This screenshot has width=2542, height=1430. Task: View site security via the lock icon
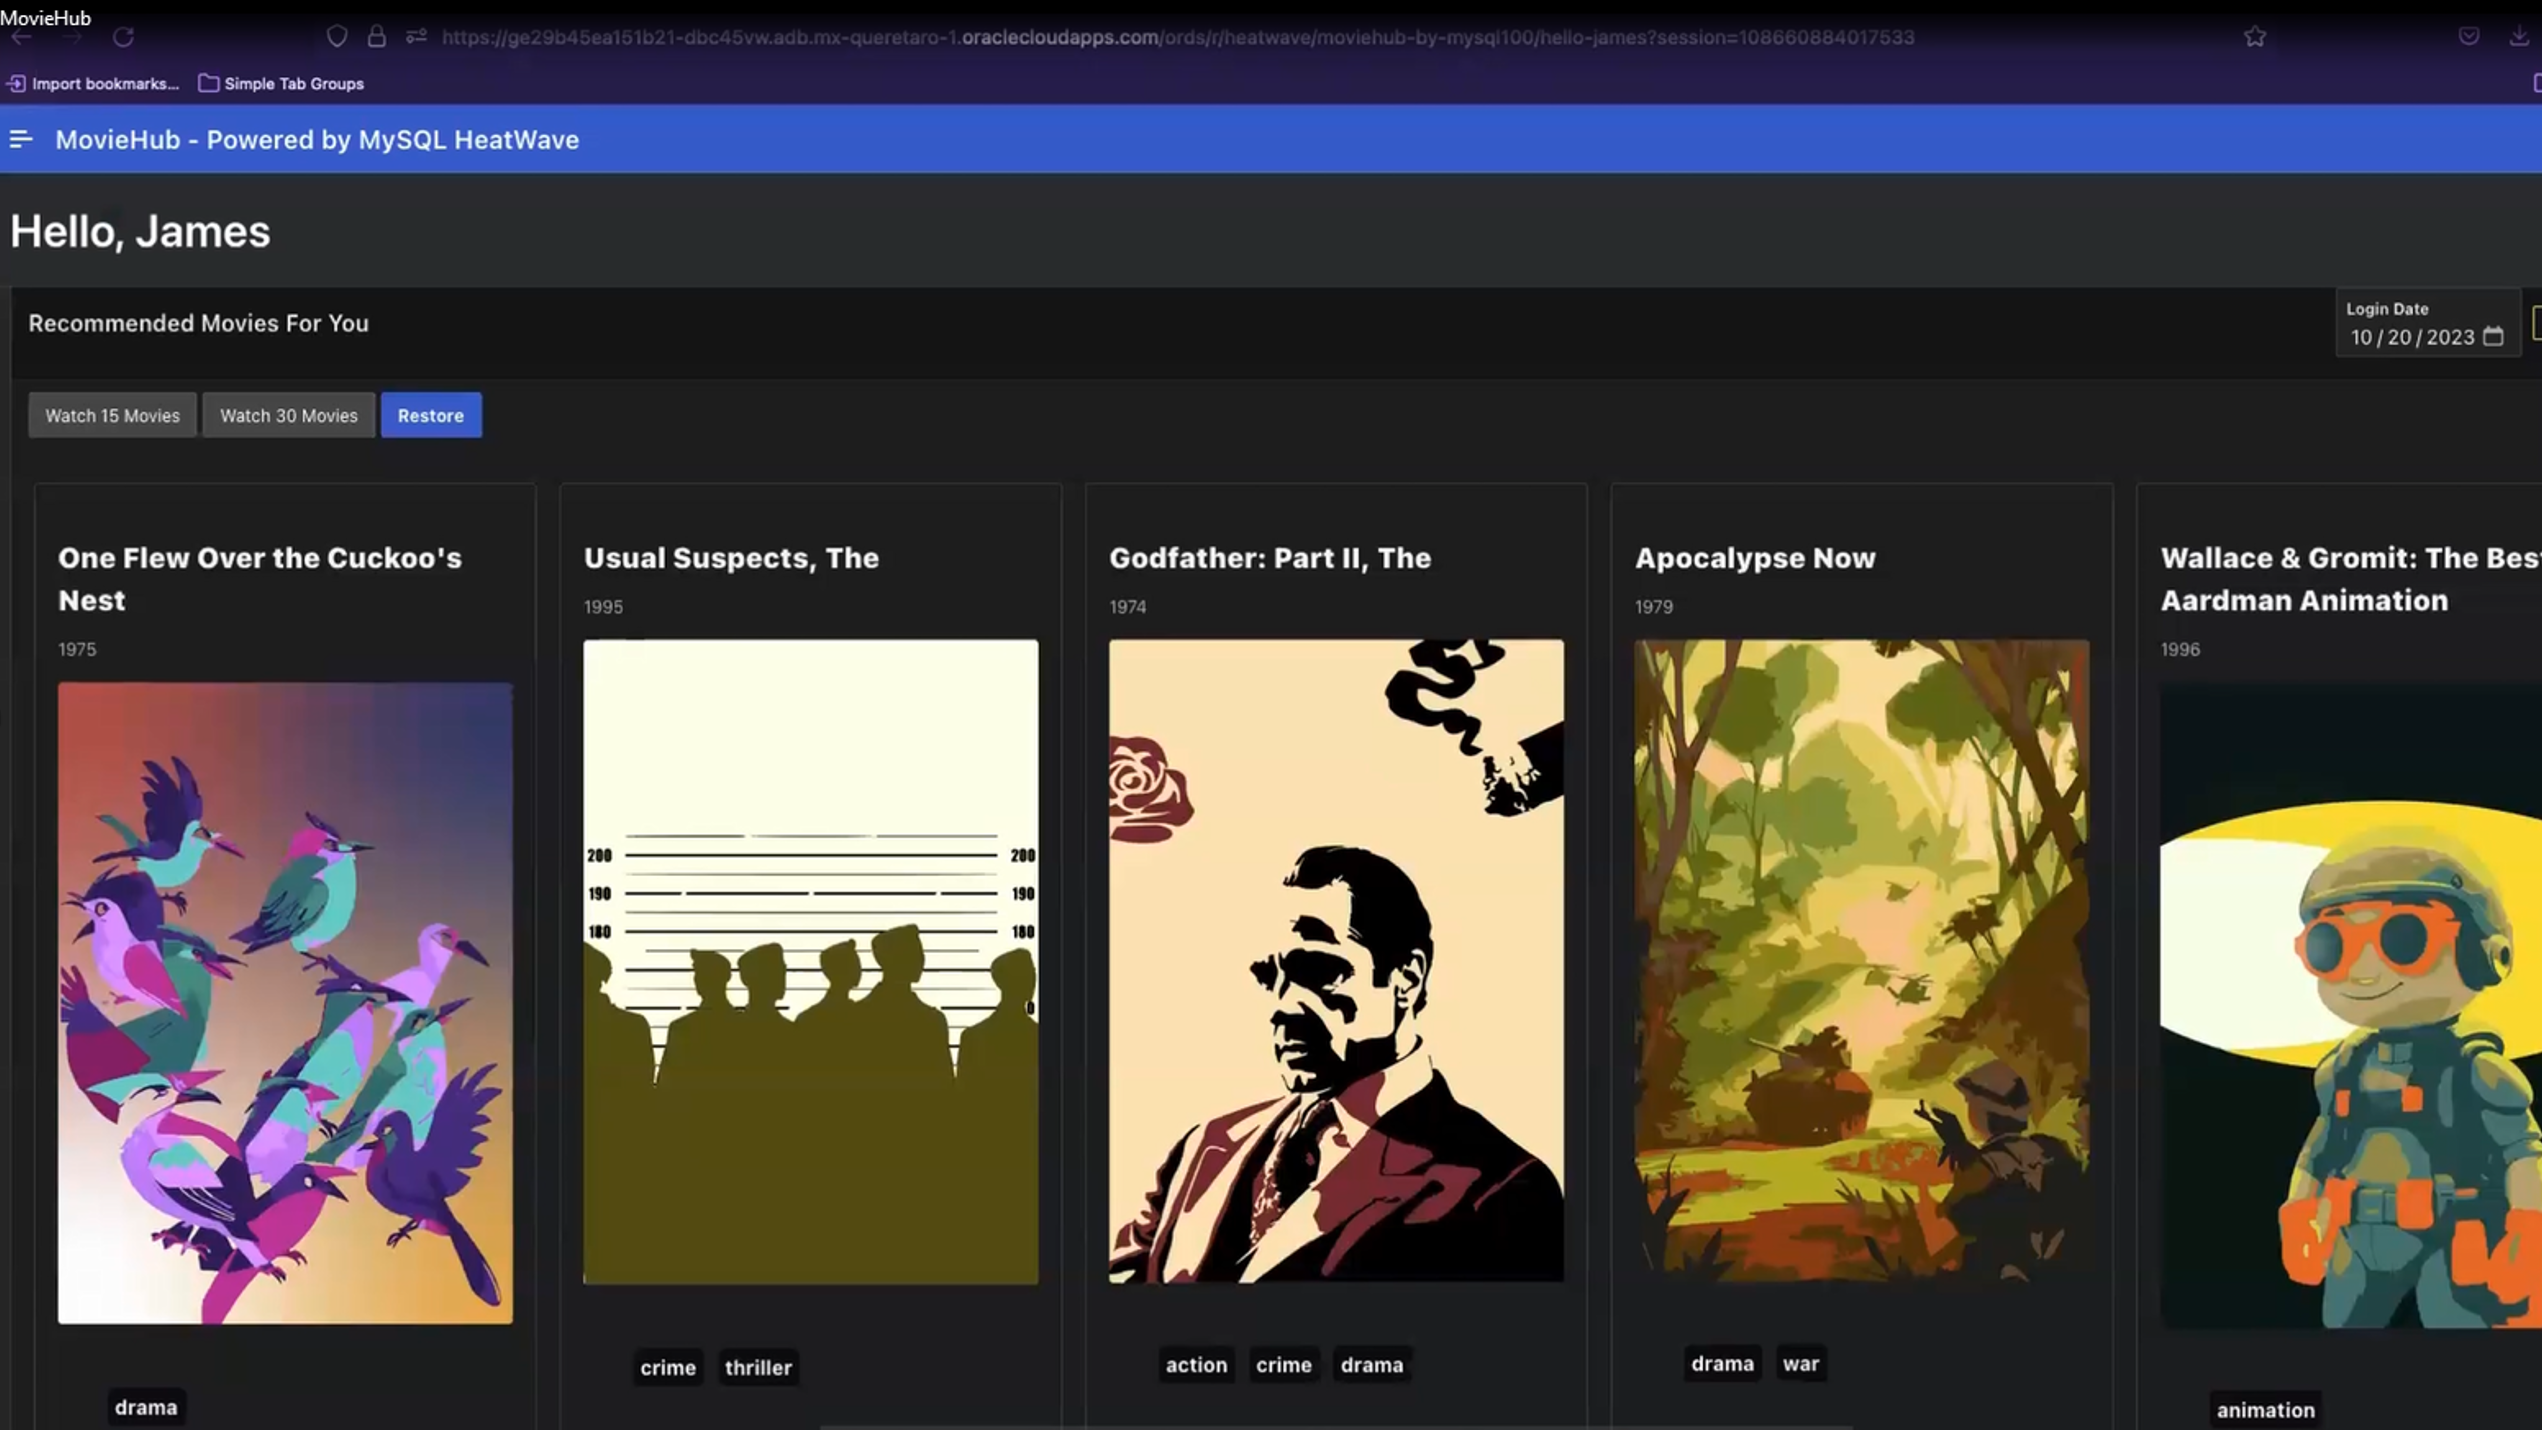tap(376, 36)
